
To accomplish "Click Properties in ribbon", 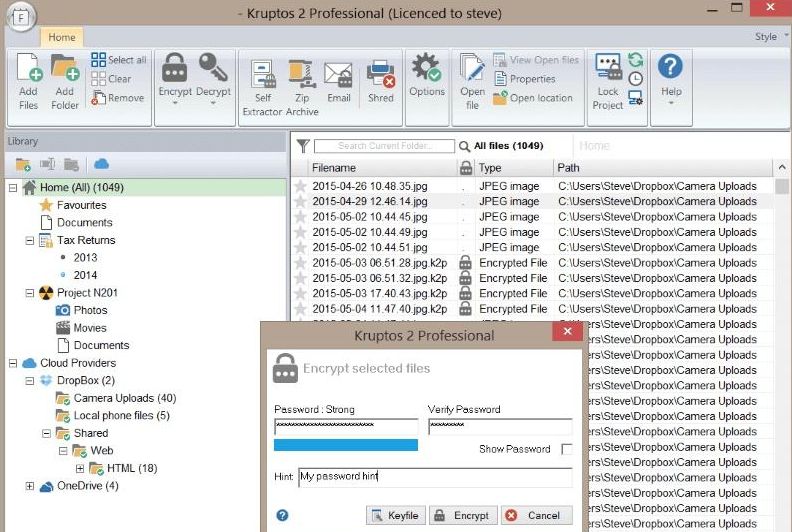I will coord(524,79).
